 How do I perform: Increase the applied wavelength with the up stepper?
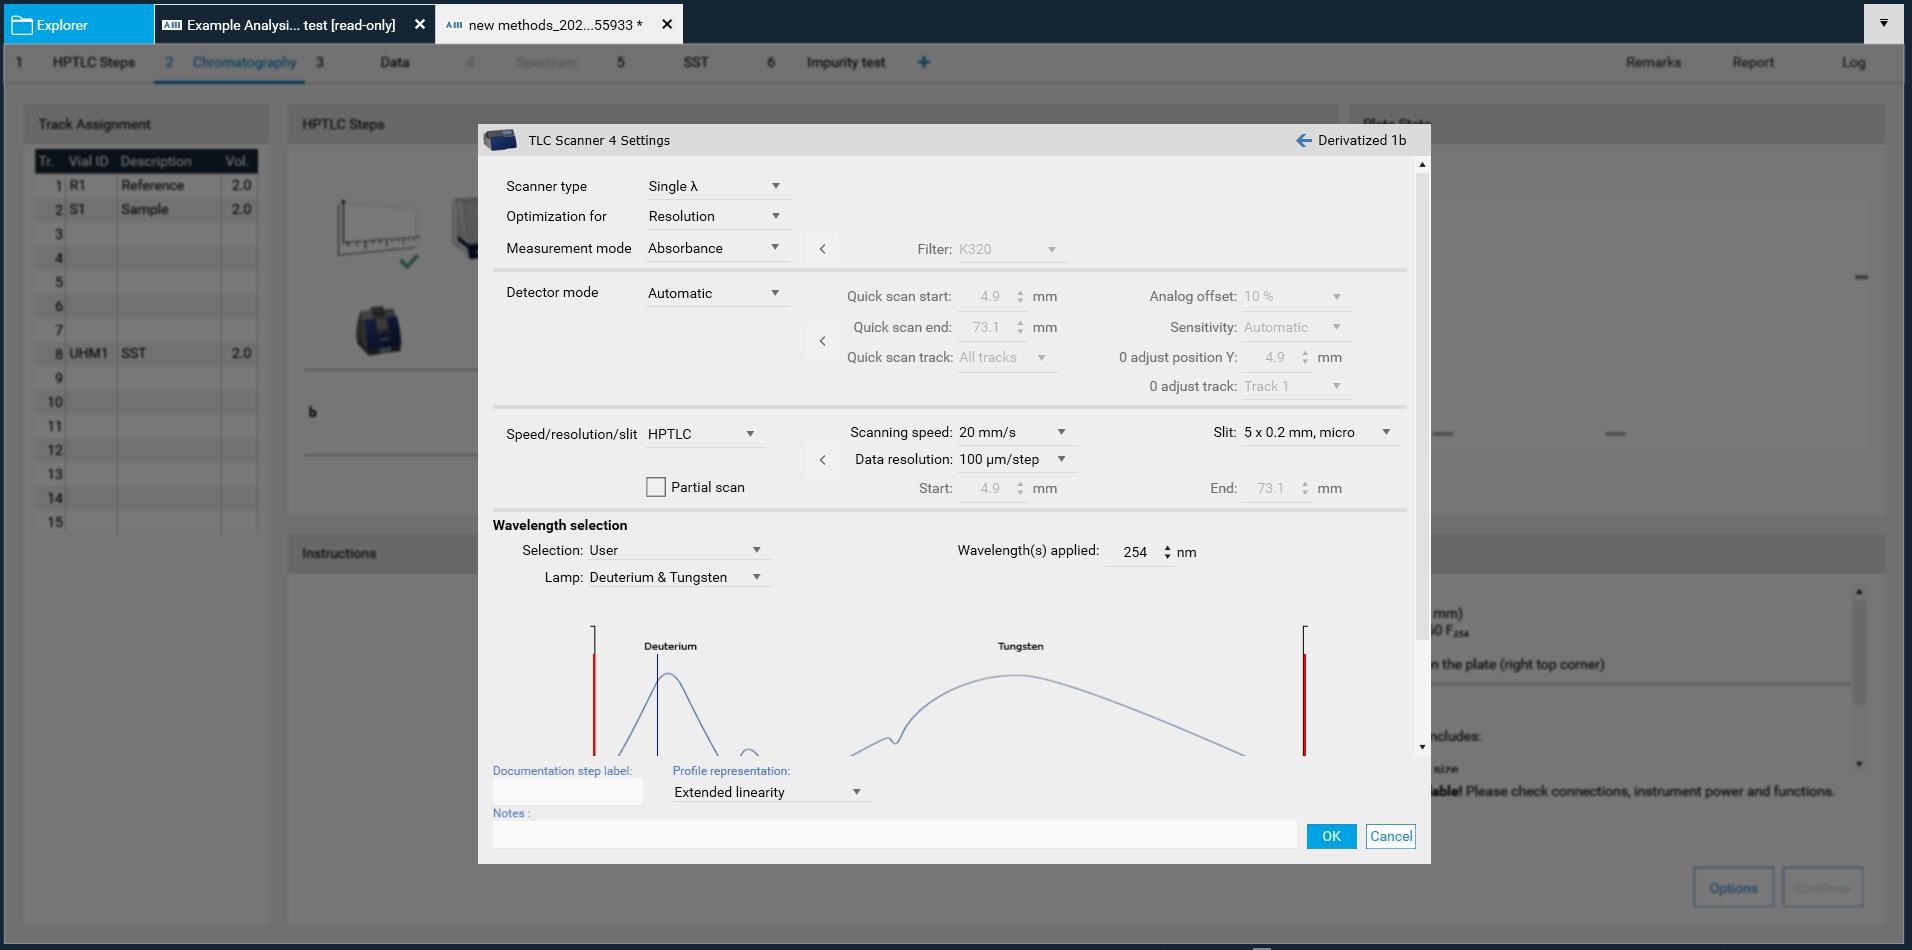(x=1167, y=547)
